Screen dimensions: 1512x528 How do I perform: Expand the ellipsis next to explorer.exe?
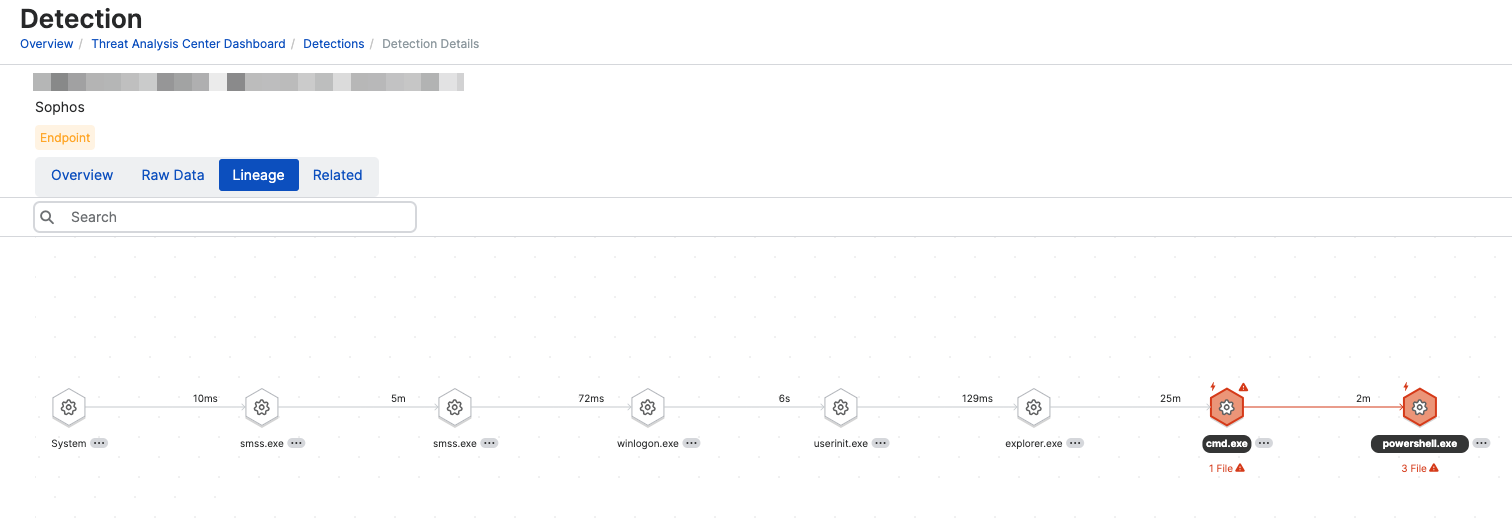pyautogui.click(x=1075, y=443)
